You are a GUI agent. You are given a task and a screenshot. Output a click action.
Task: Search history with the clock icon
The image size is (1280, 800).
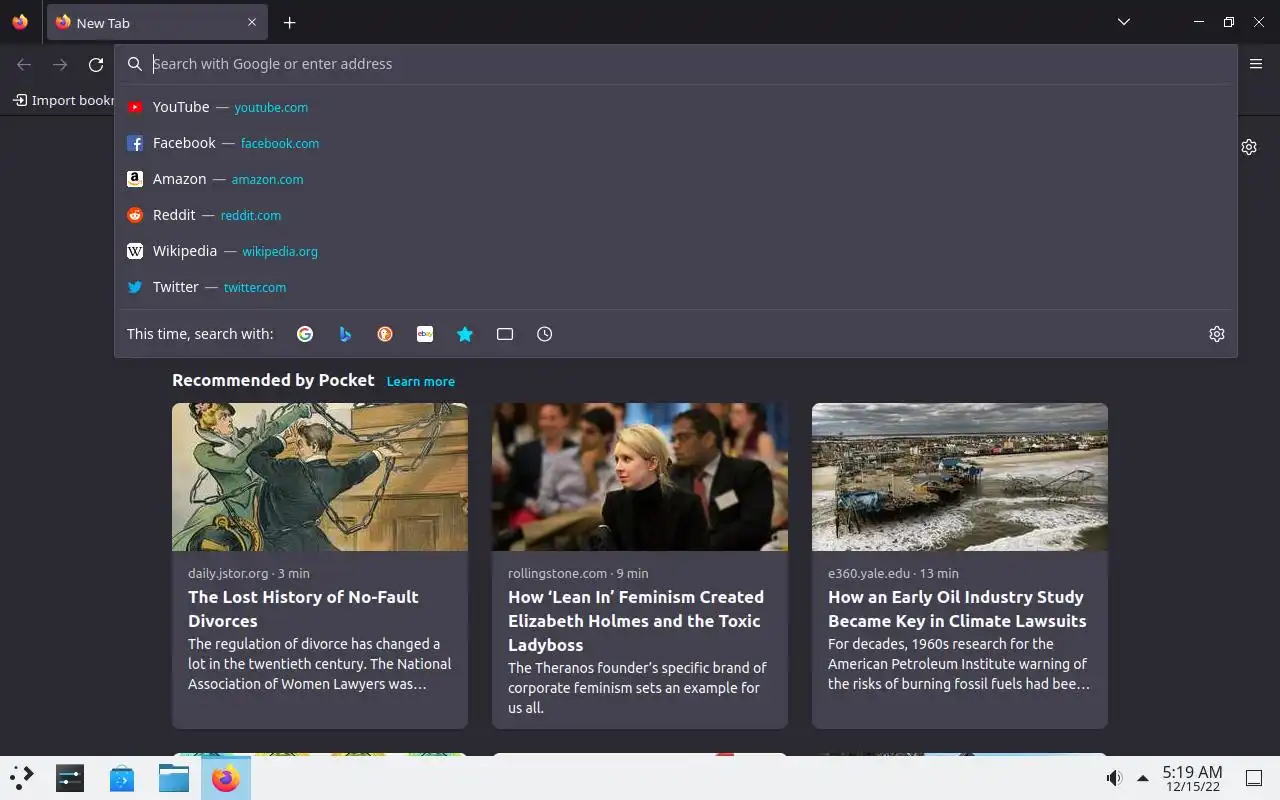[x=545, y=334]
